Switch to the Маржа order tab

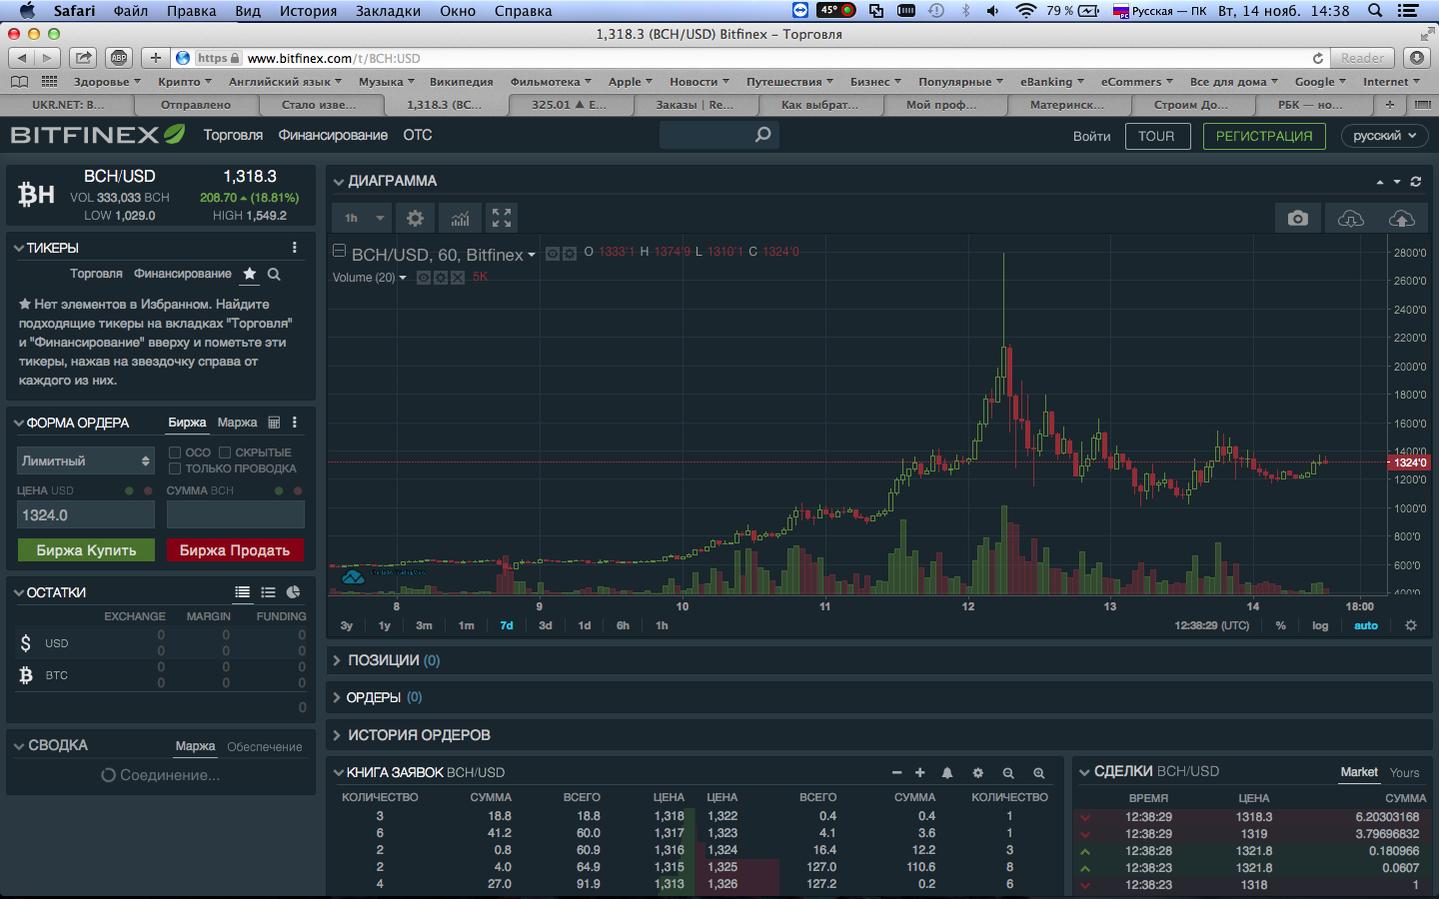click(x=237, y=423)
